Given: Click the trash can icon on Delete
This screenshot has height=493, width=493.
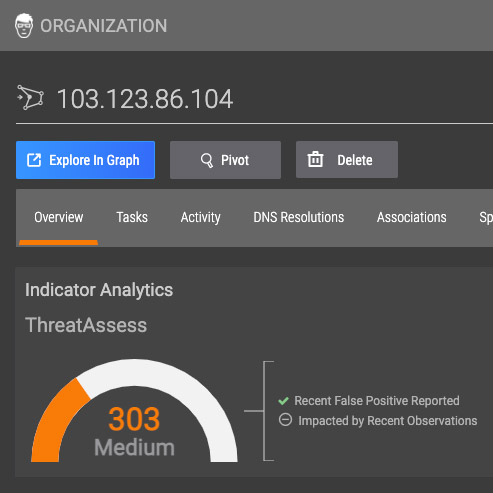Looking at the screenshot, I should [x=315, y=159].
